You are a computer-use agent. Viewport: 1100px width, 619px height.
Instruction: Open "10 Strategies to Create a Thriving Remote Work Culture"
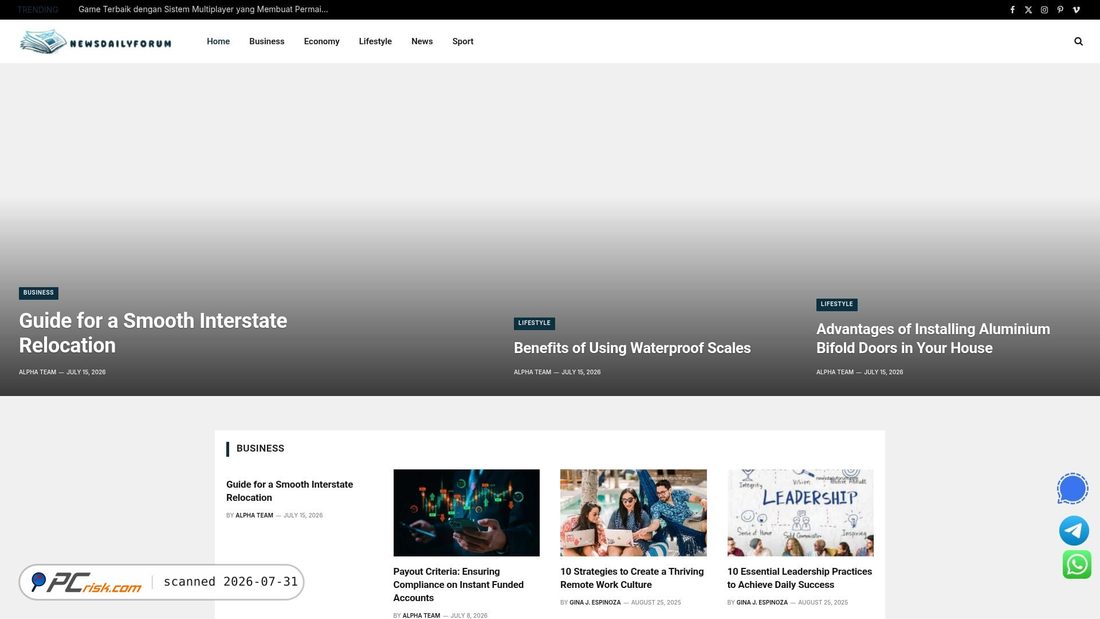point(632,578)
